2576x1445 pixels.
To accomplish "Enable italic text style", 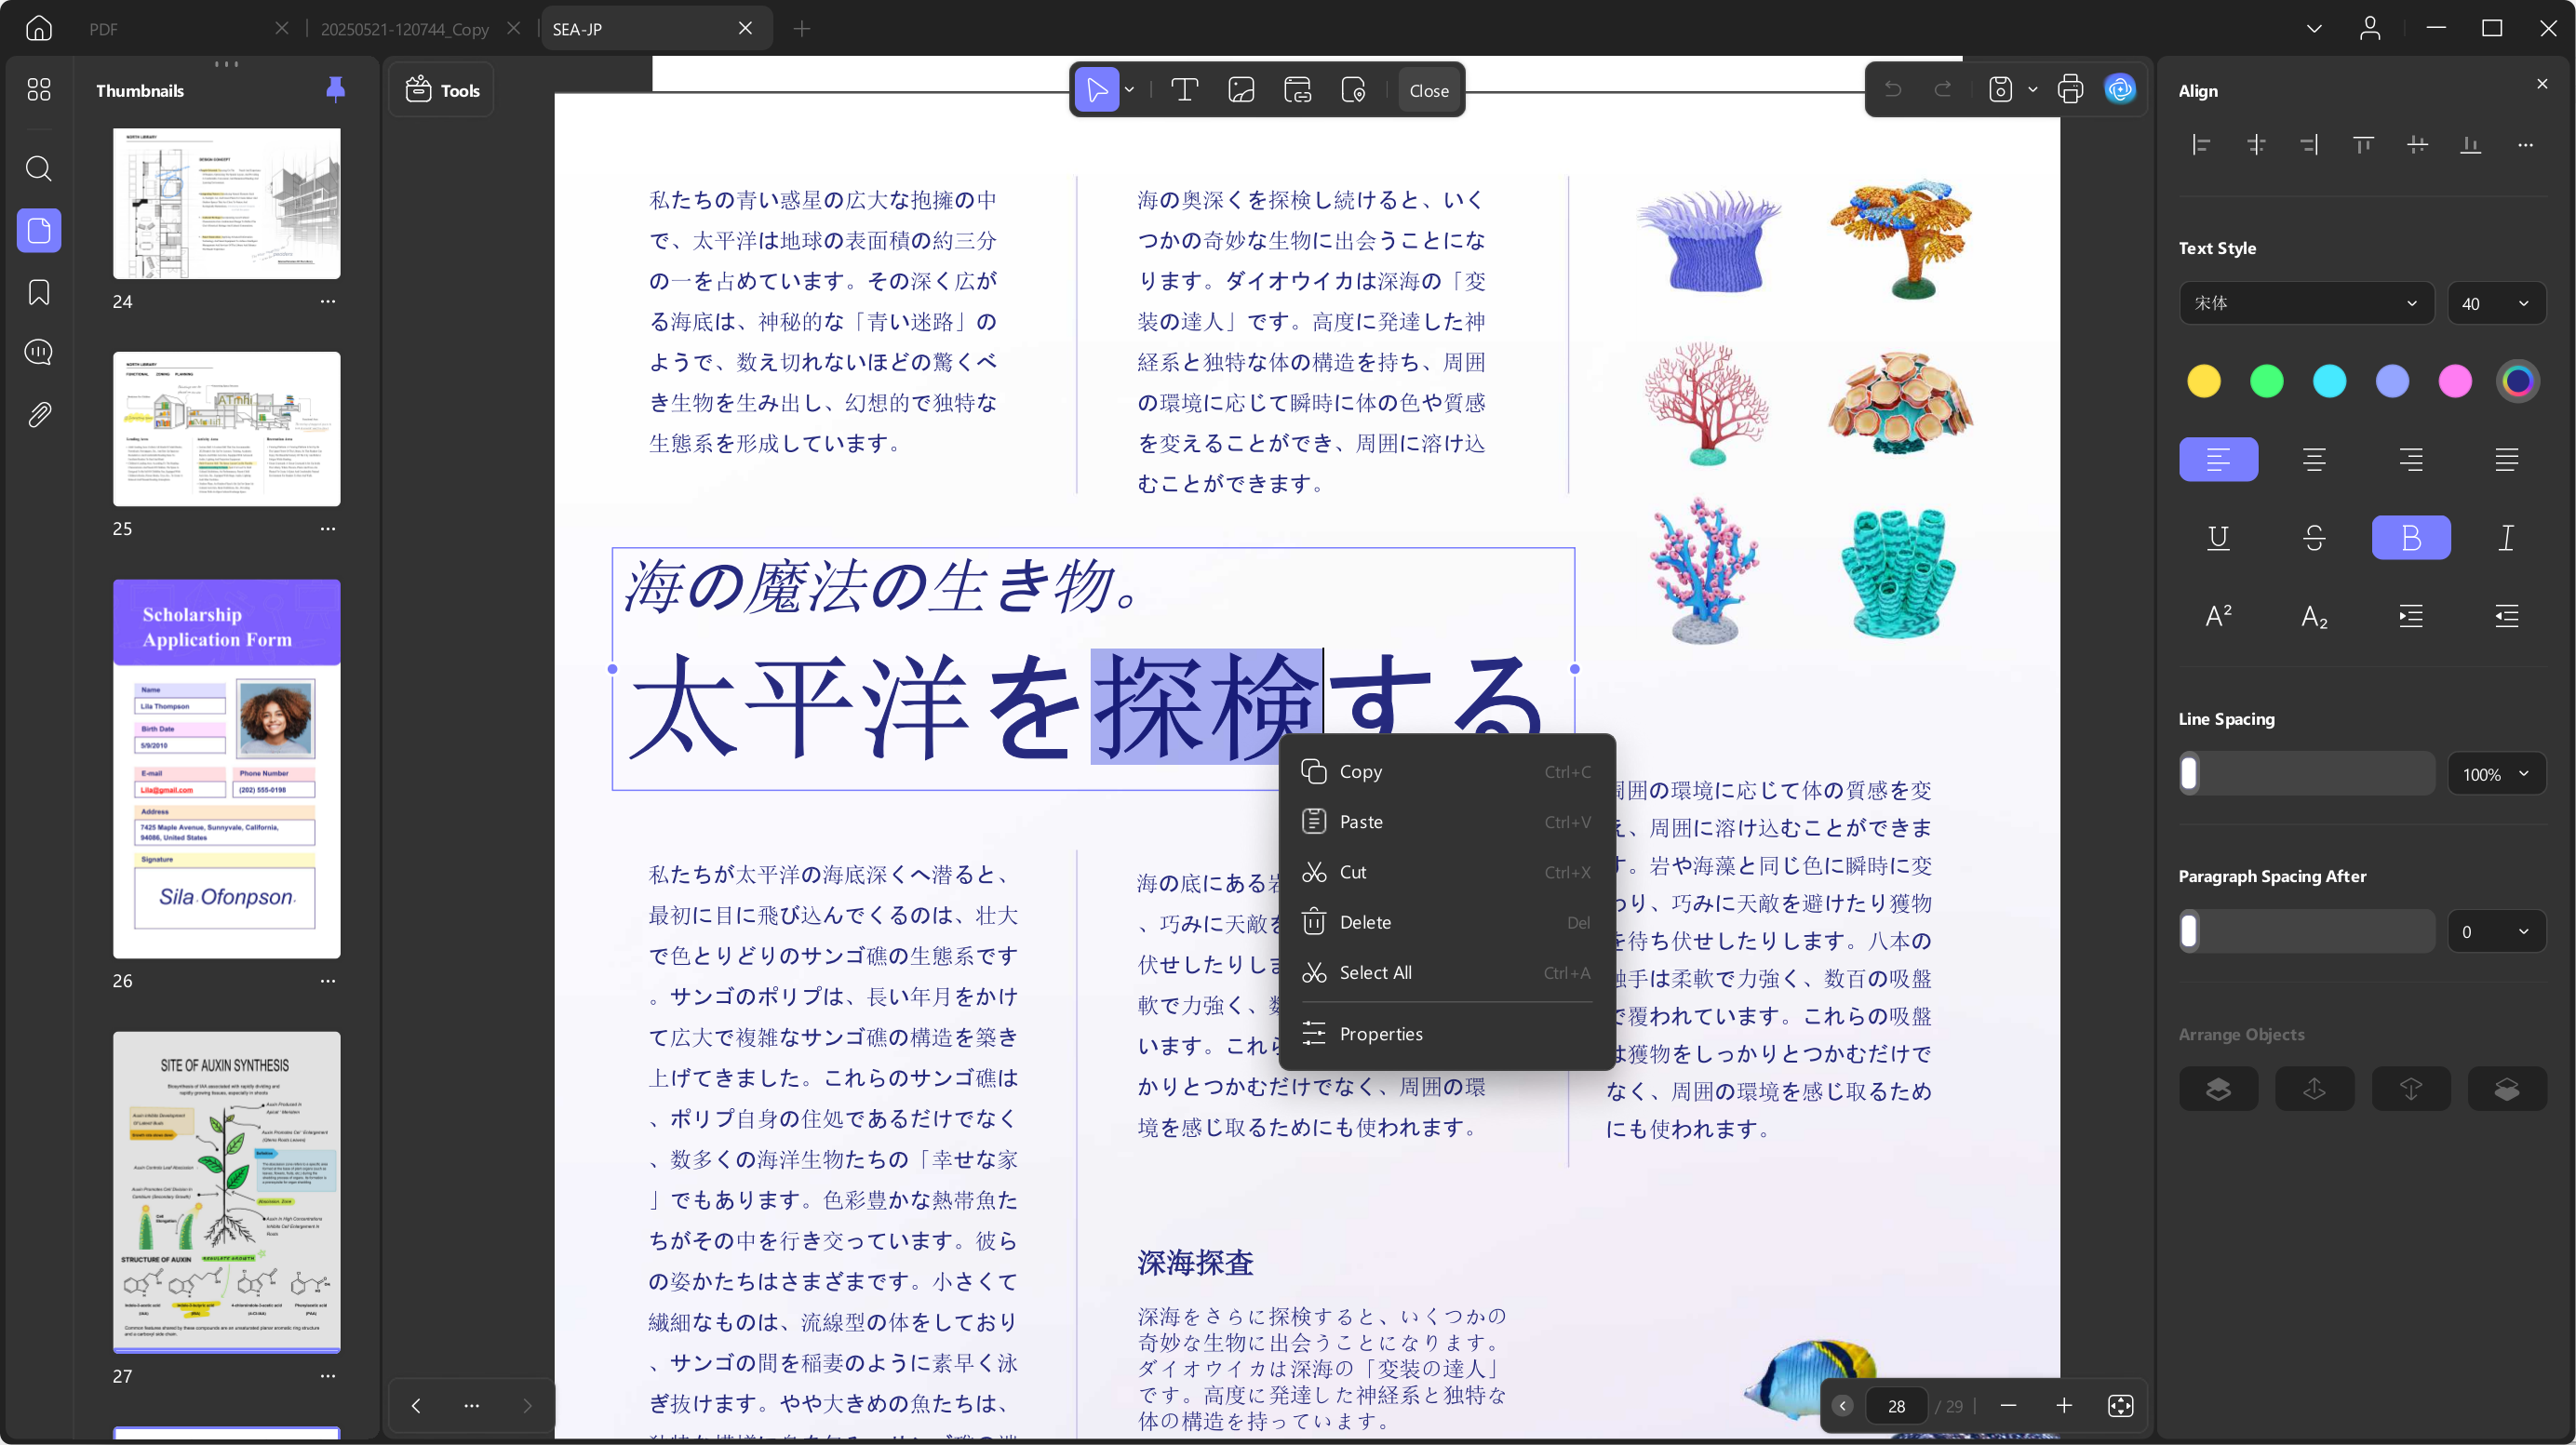I will tap(2506, 538).
